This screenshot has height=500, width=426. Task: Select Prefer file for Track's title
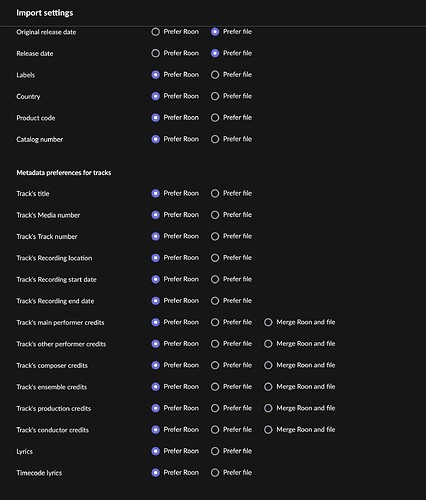[215, 193]
